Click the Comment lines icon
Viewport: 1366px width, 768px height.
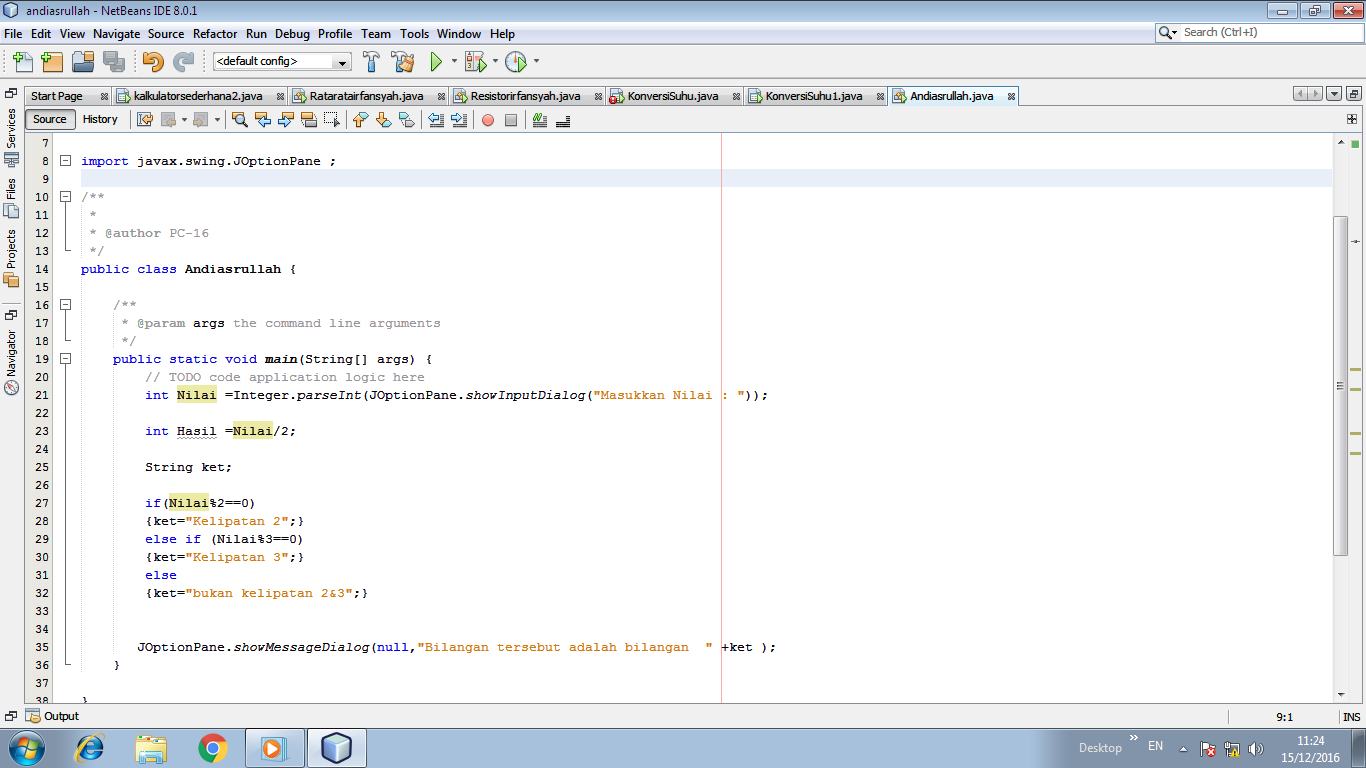pos(540,120)
